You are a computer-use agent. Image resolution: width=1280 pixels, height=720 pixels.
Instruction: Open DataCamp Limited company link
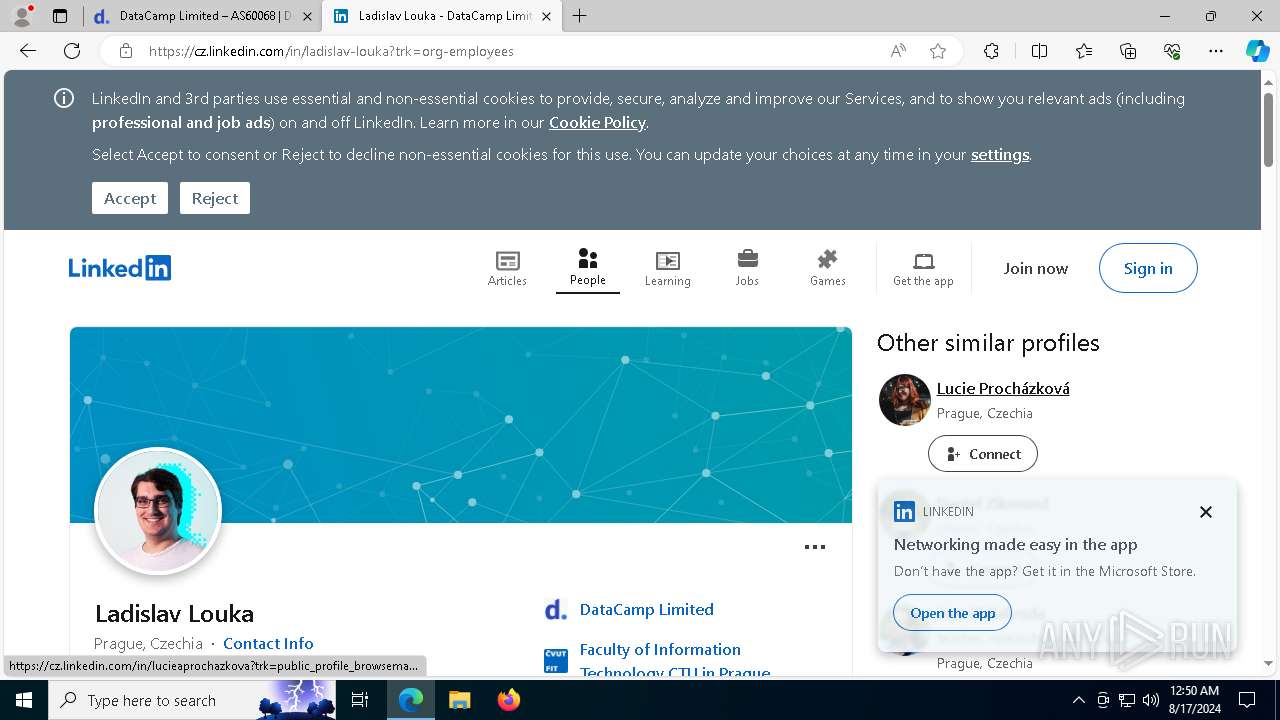pos(647,609)
